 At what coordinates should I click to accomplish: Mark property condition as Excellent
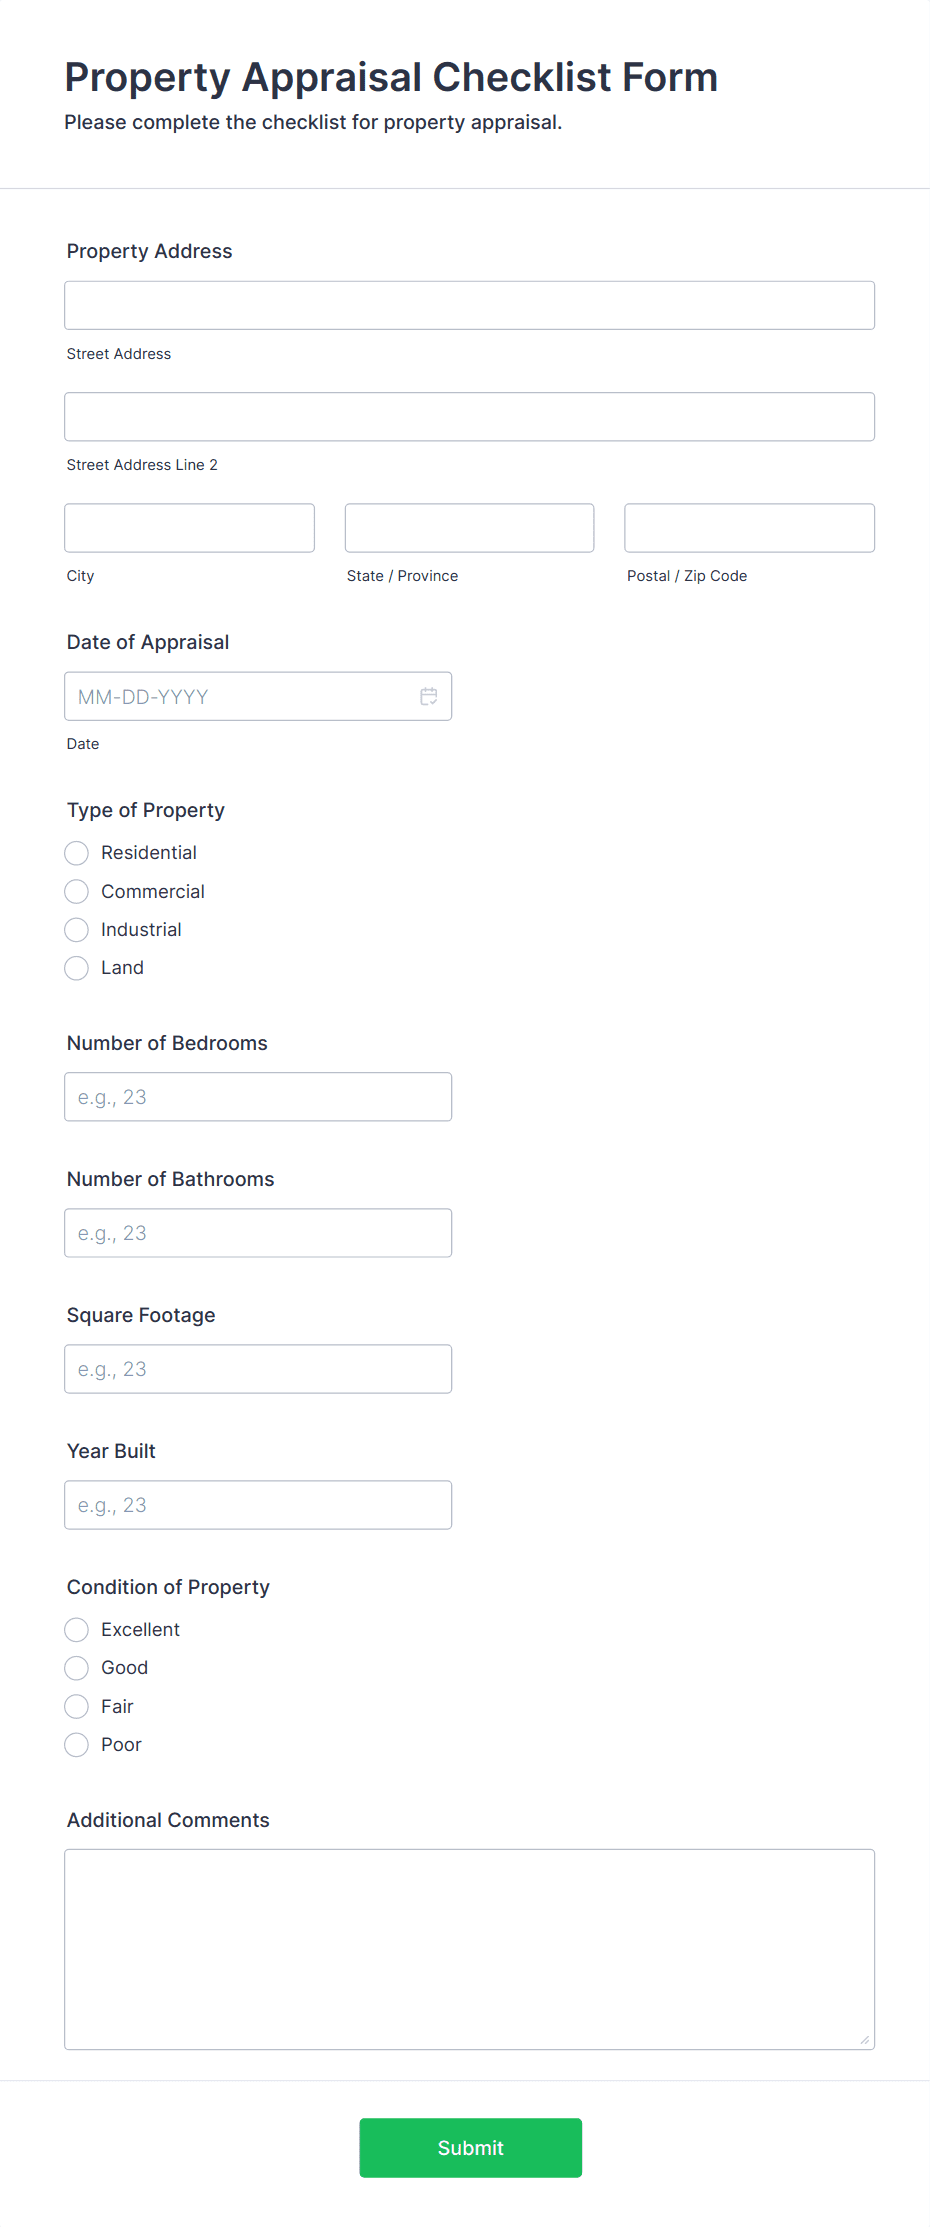tap(76, 1629)
